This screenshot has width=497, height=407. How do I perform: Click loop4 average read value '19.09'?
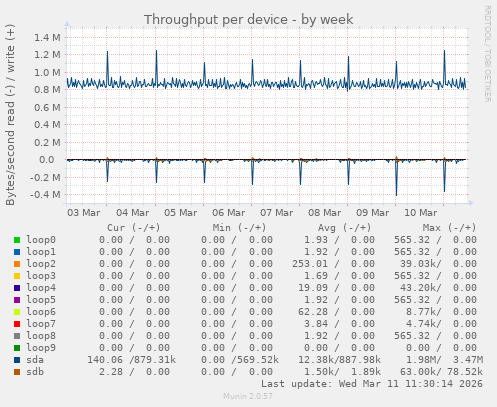click(313, 288)
